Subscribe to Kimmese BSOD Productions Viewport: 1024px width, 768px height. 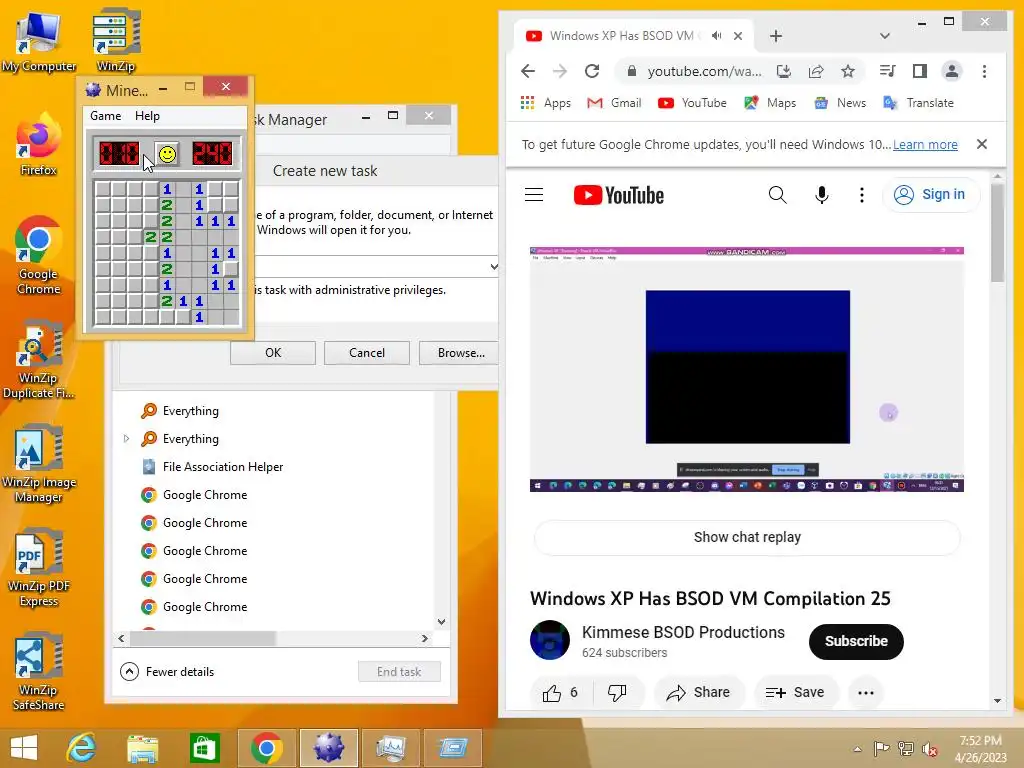pyautogui.click(x=856, y=641)
